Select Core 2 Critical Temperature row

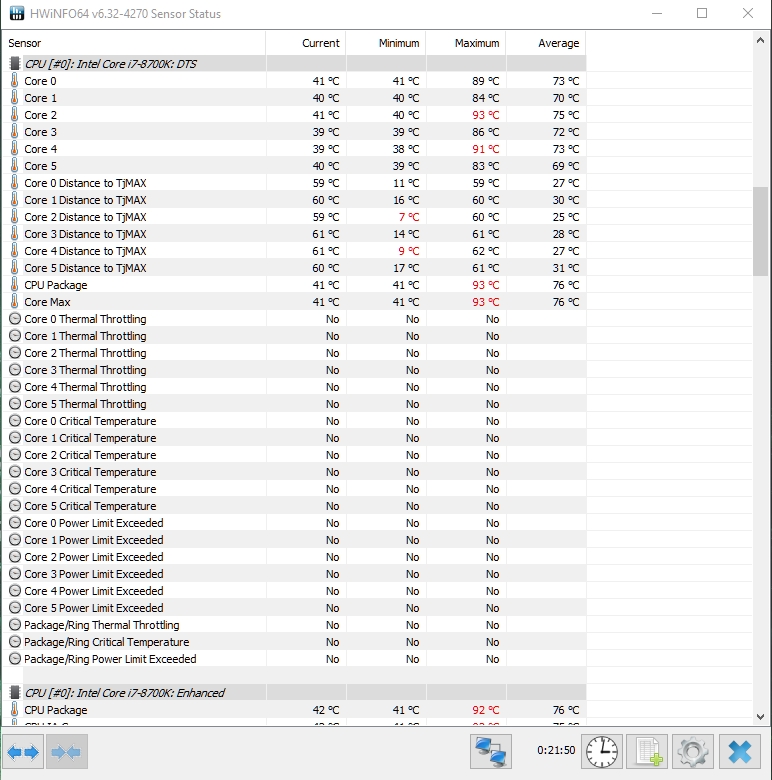(x=294, y=455)
